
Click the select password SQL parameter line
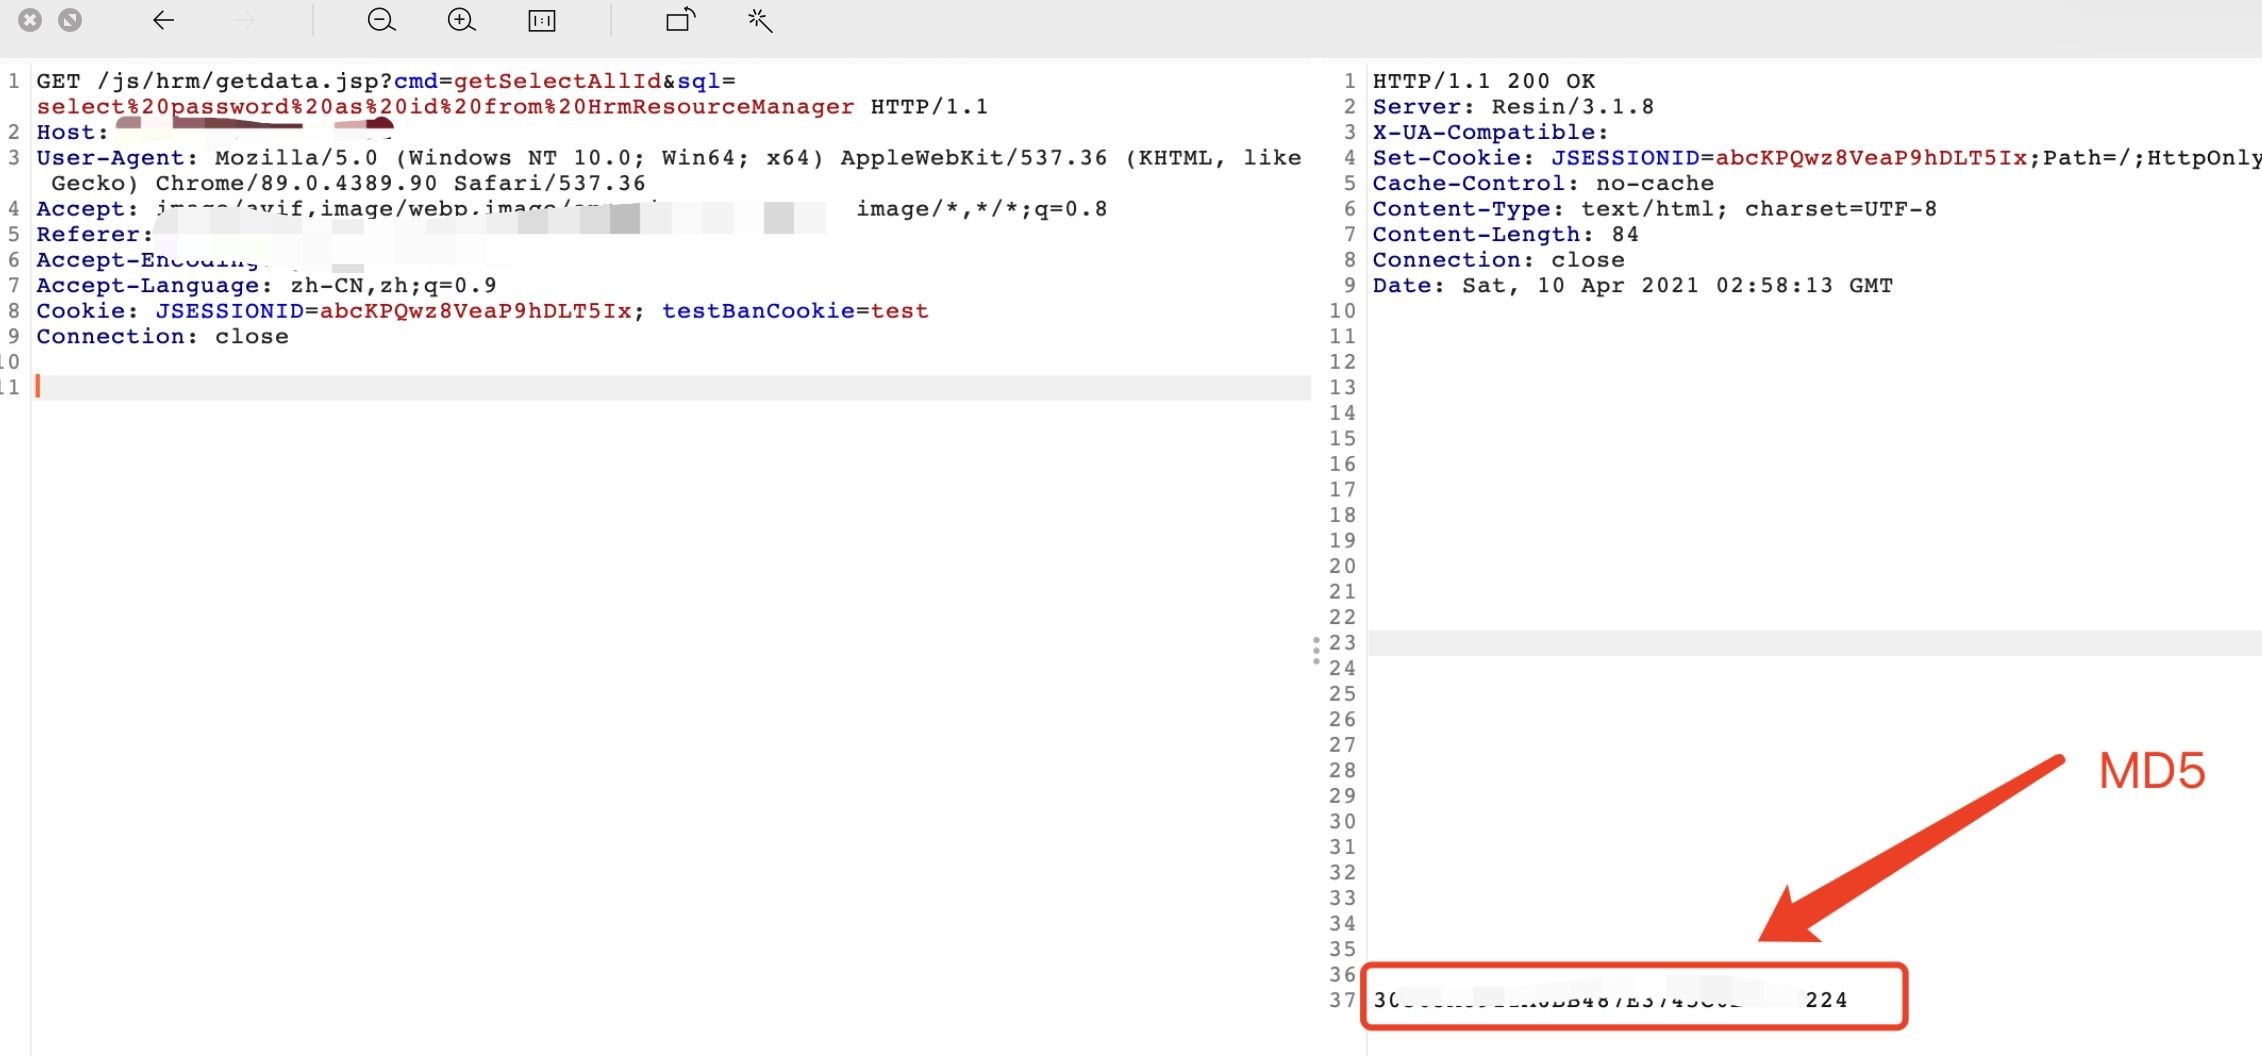[x=445, y=107]
